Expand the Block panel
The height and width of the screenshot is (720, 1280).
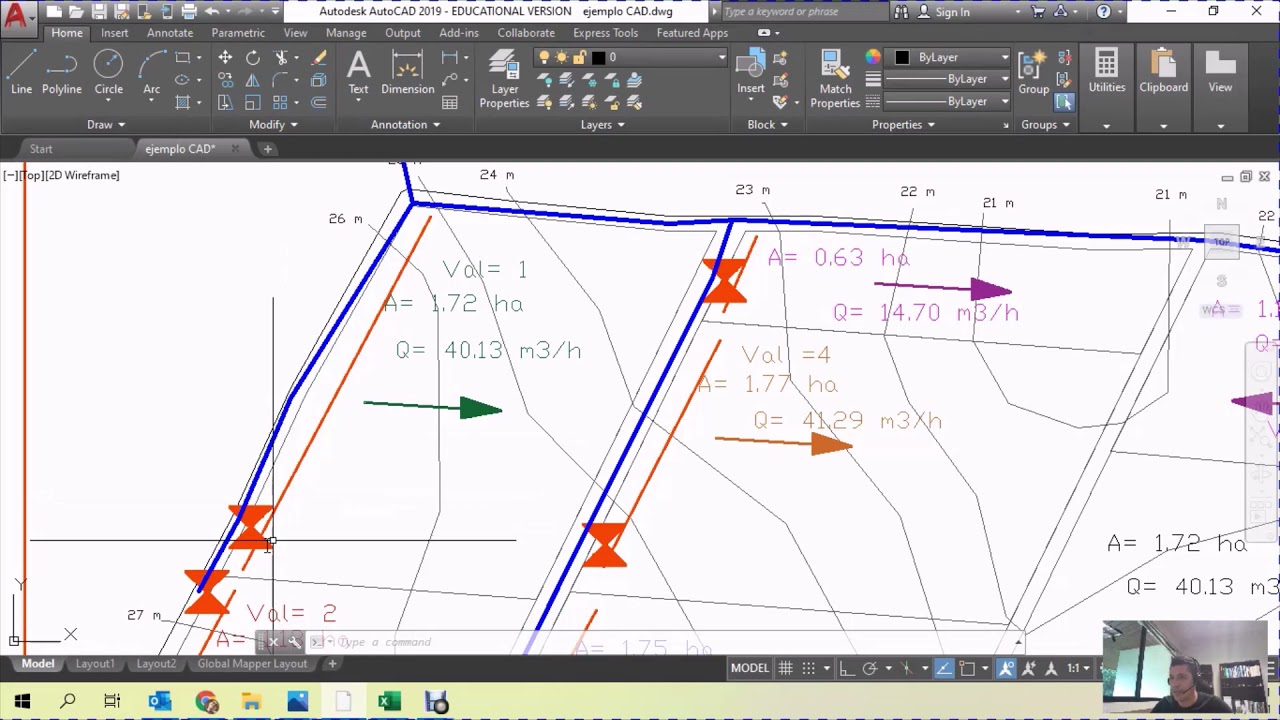(767, 125)
